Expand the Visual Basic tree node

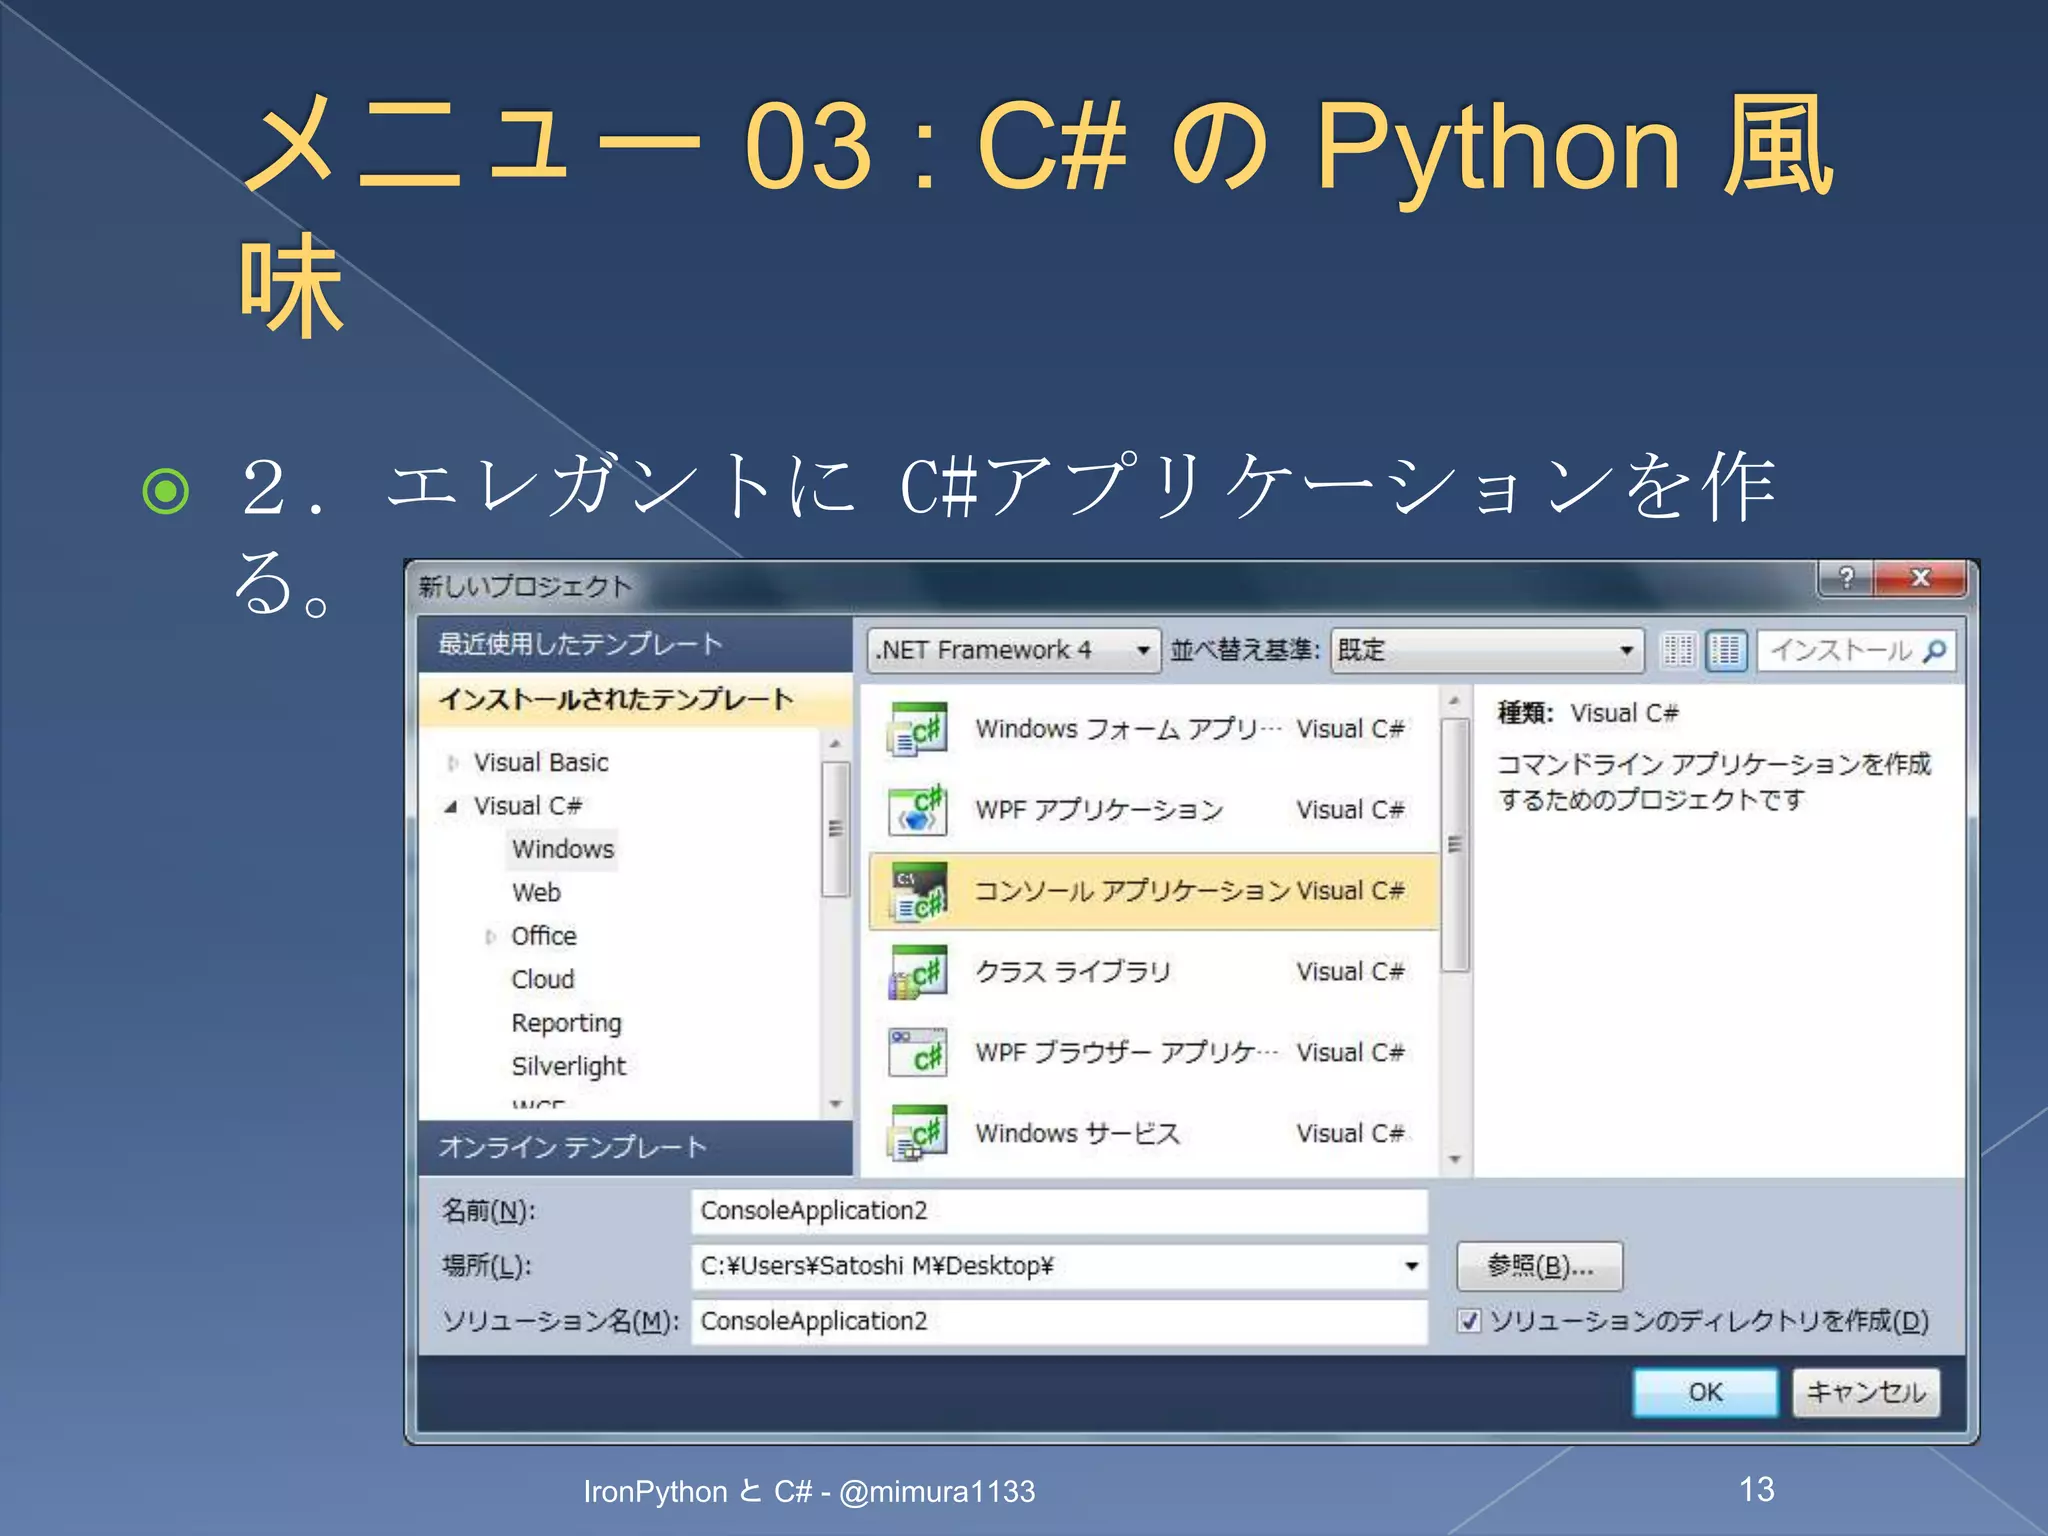(452, 763)
